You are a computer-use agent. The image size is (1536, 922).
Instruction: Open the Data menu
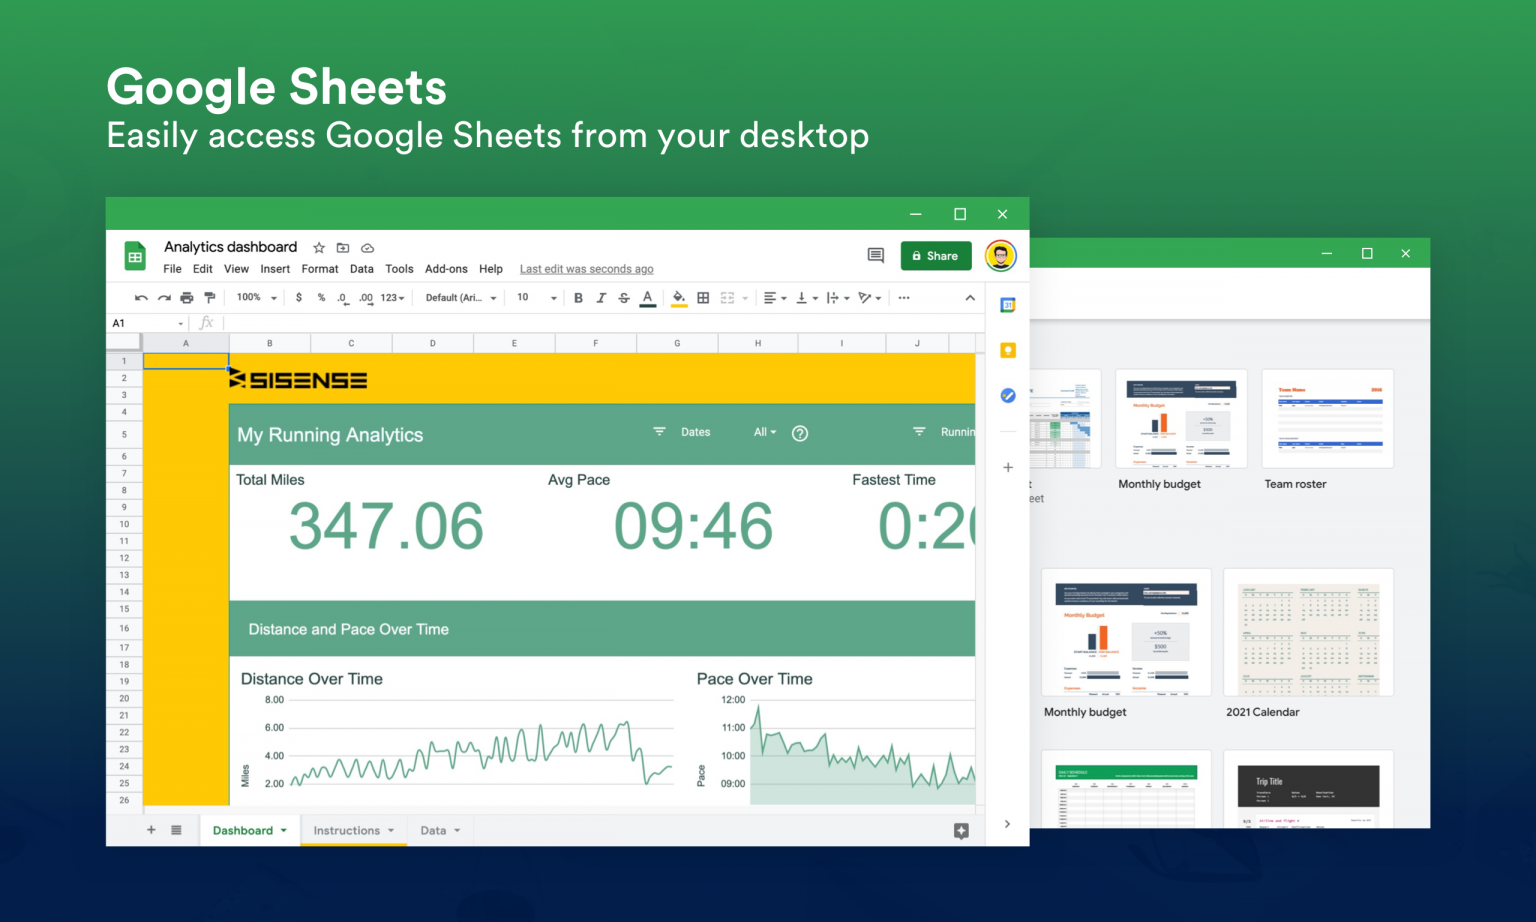[x=362, y=269]
